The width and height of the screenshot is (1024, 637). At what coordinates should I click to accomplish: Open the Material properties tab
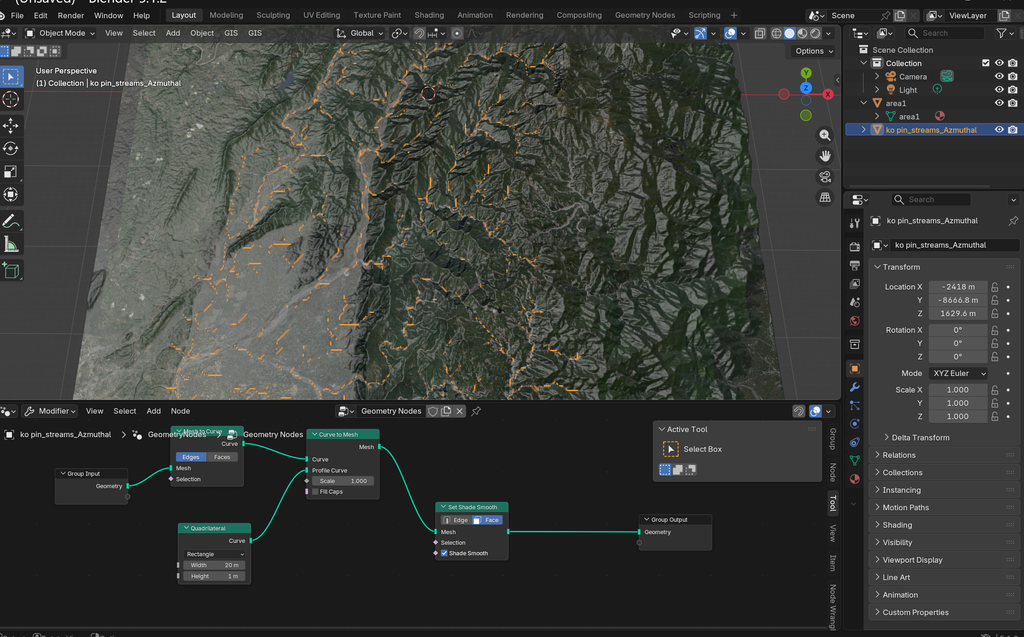point(854,479)
